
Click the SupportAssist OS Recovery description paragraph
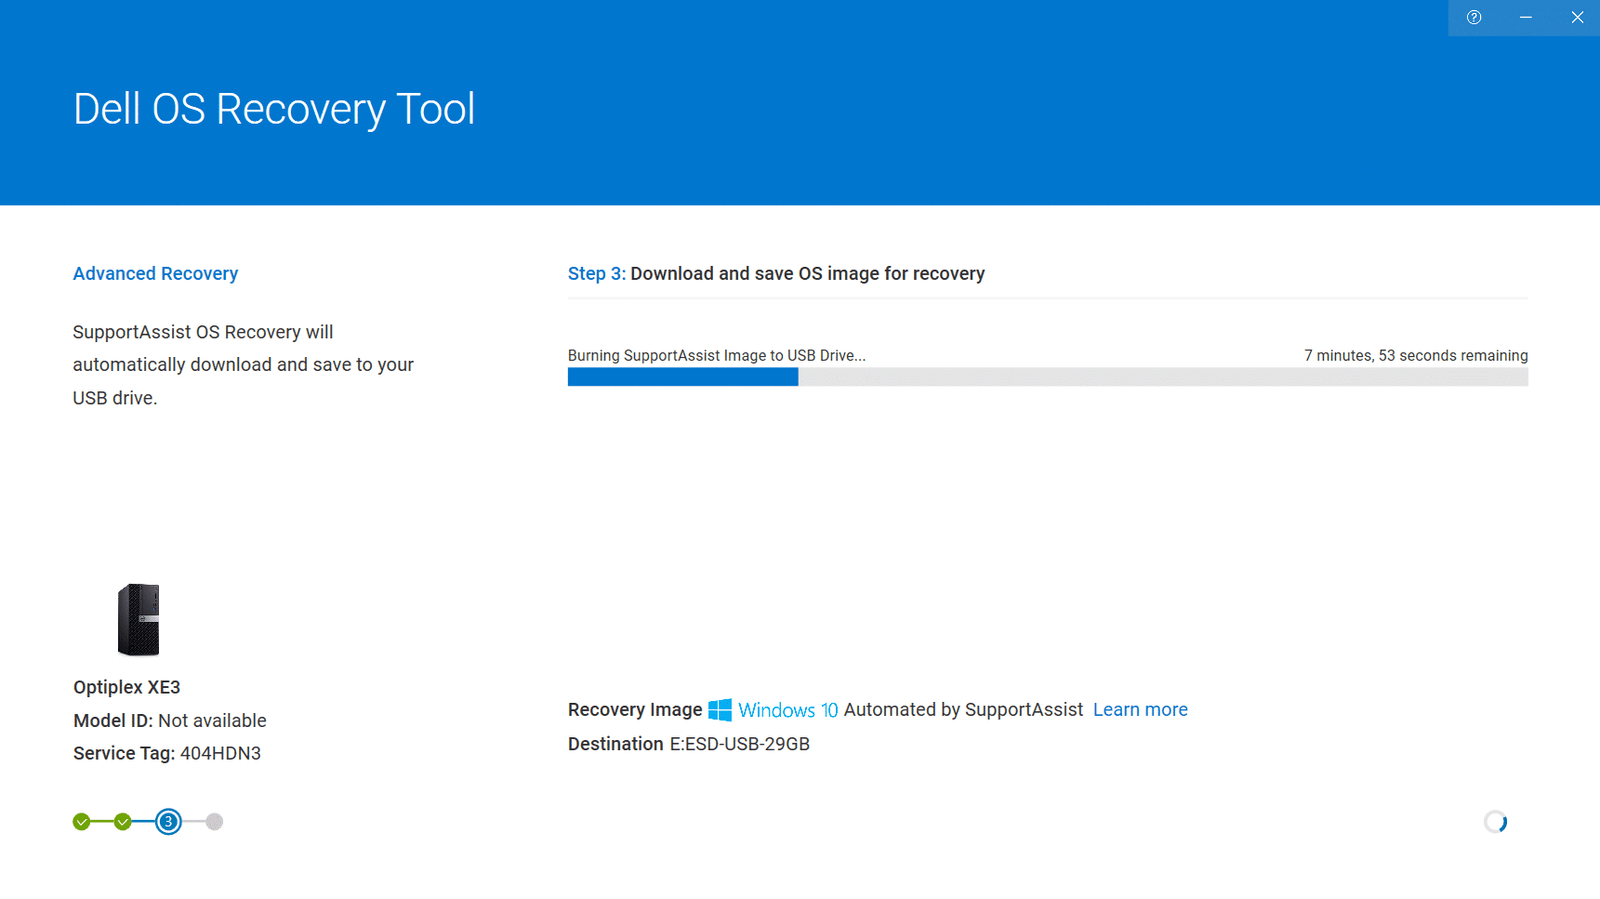click(x=243, y=365)
